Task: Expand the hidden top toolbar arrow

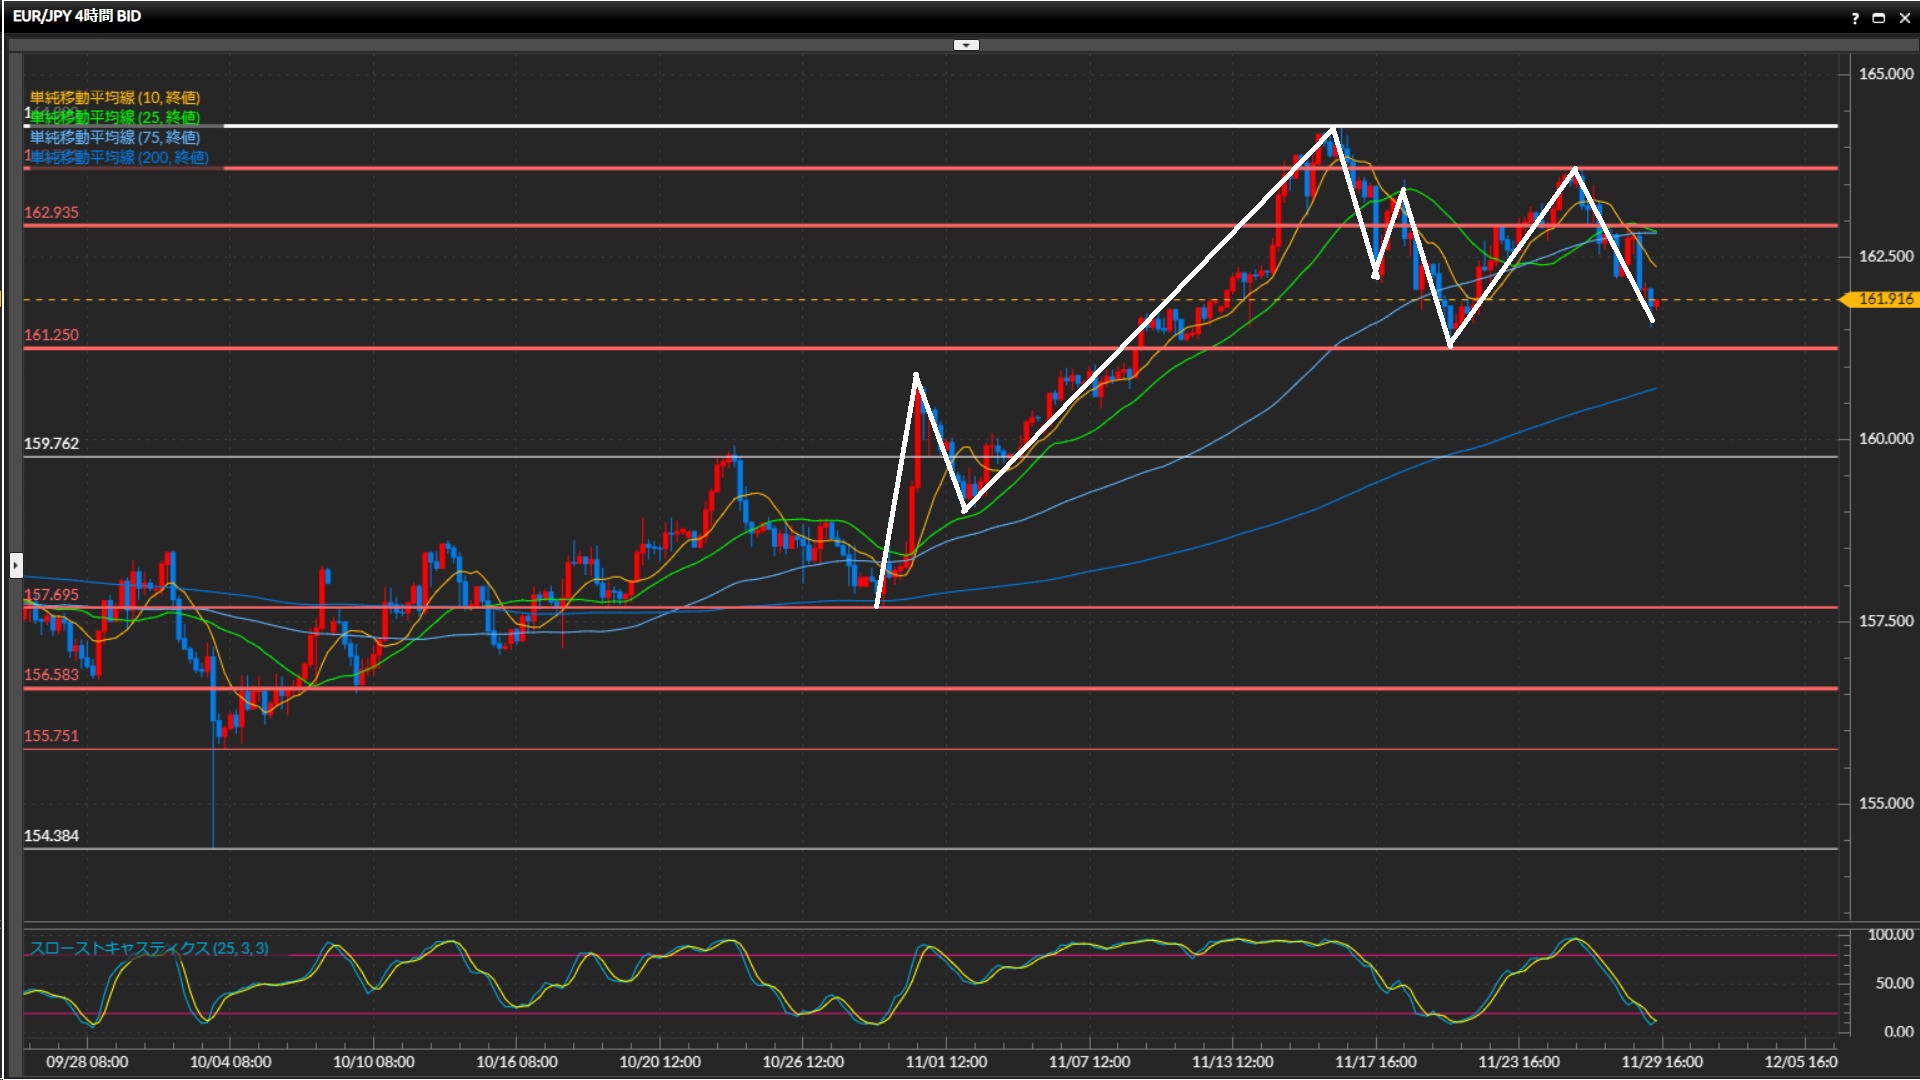Action: [965, 45]
